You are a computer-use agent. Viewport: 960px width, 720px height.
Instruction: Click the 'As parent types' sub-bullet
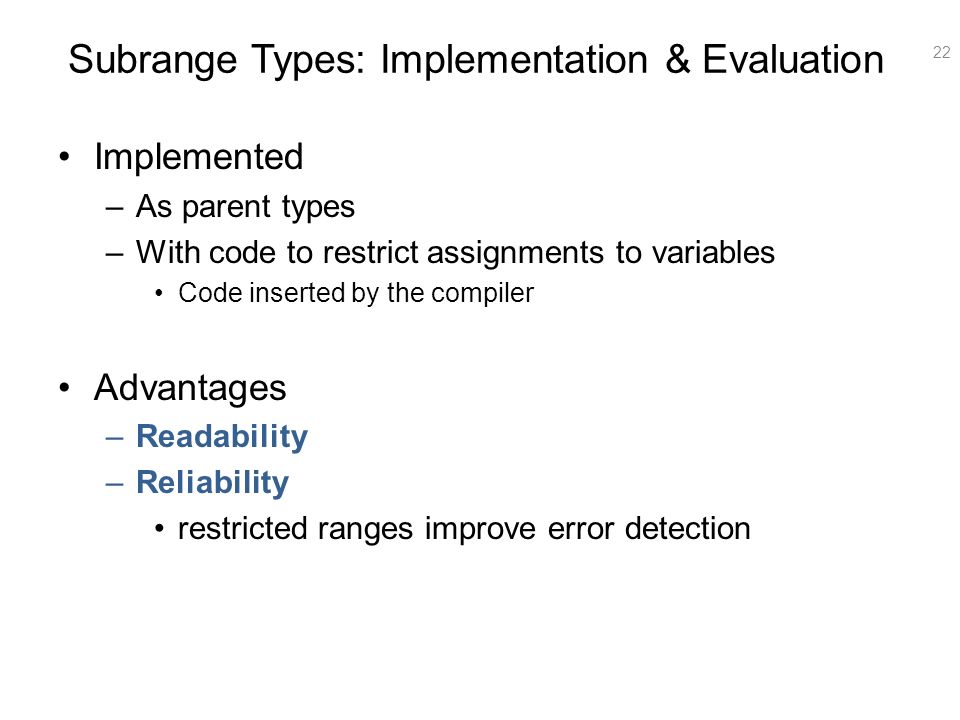[245, 206]
